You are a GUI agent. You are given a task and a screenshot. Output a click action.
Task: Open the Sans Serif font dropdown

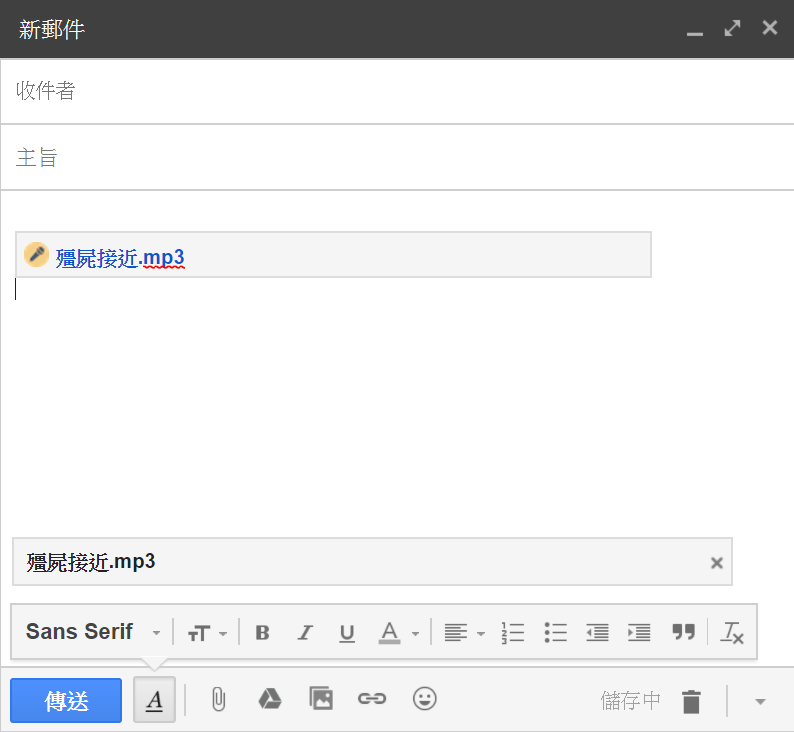tap(93, 632)
